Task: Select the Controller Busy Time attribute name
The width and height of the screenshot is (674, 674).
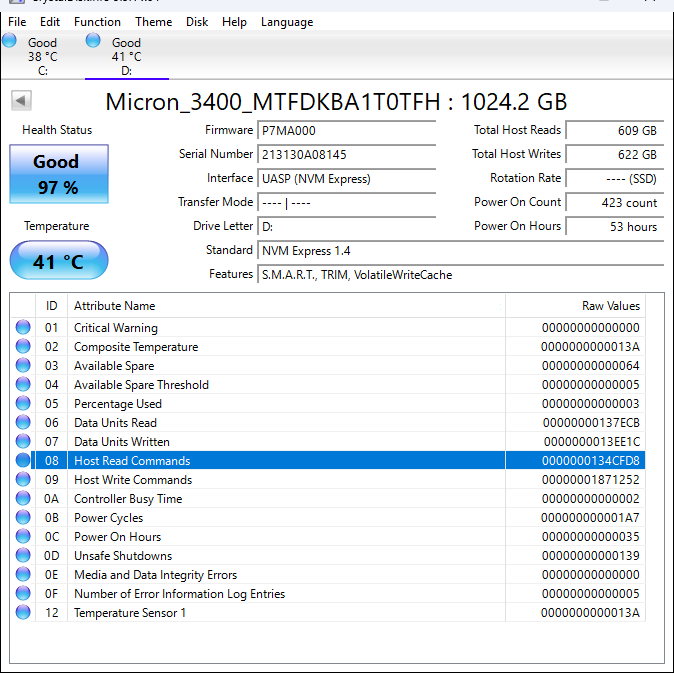Action: click(x=128, y=499)
